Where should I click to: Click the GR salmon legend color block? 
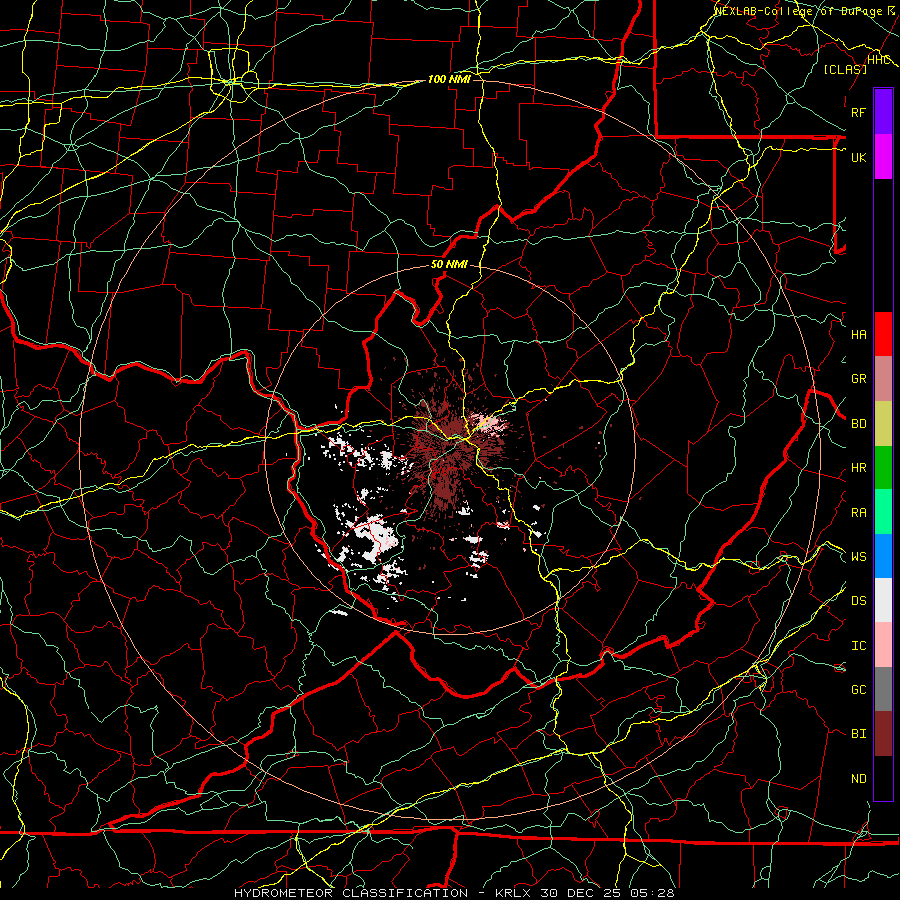tap(883, 379)
